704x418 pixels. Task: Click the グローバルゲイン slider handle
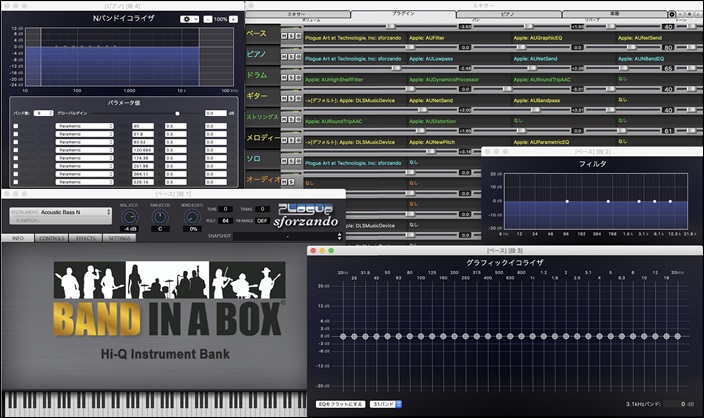[x=177, y=113]
